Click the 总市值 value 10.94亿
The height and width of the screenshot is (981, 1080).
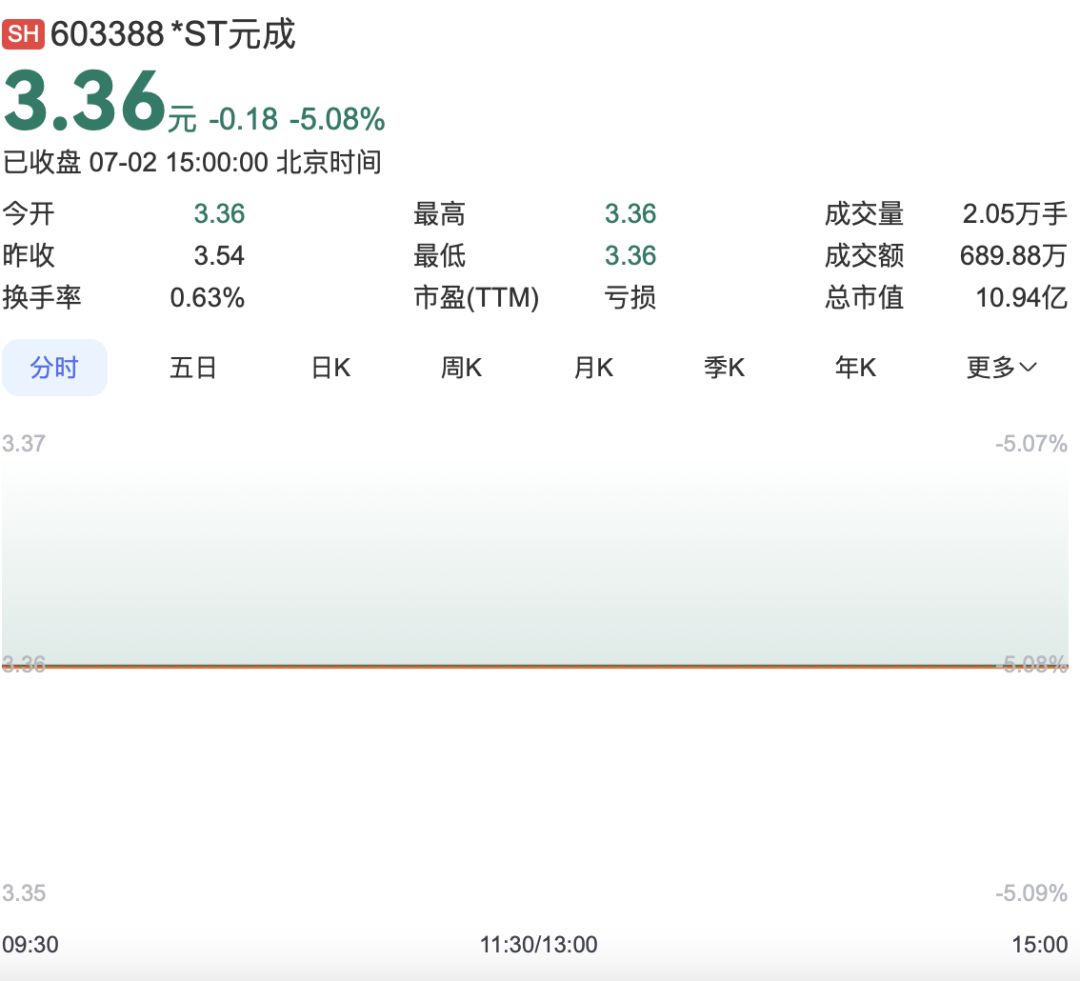(x=1018, y=297)
